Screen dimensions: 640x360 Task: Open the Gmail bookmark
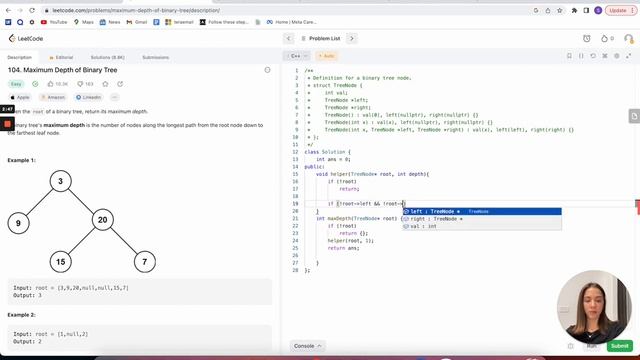[x=137, y=22]
